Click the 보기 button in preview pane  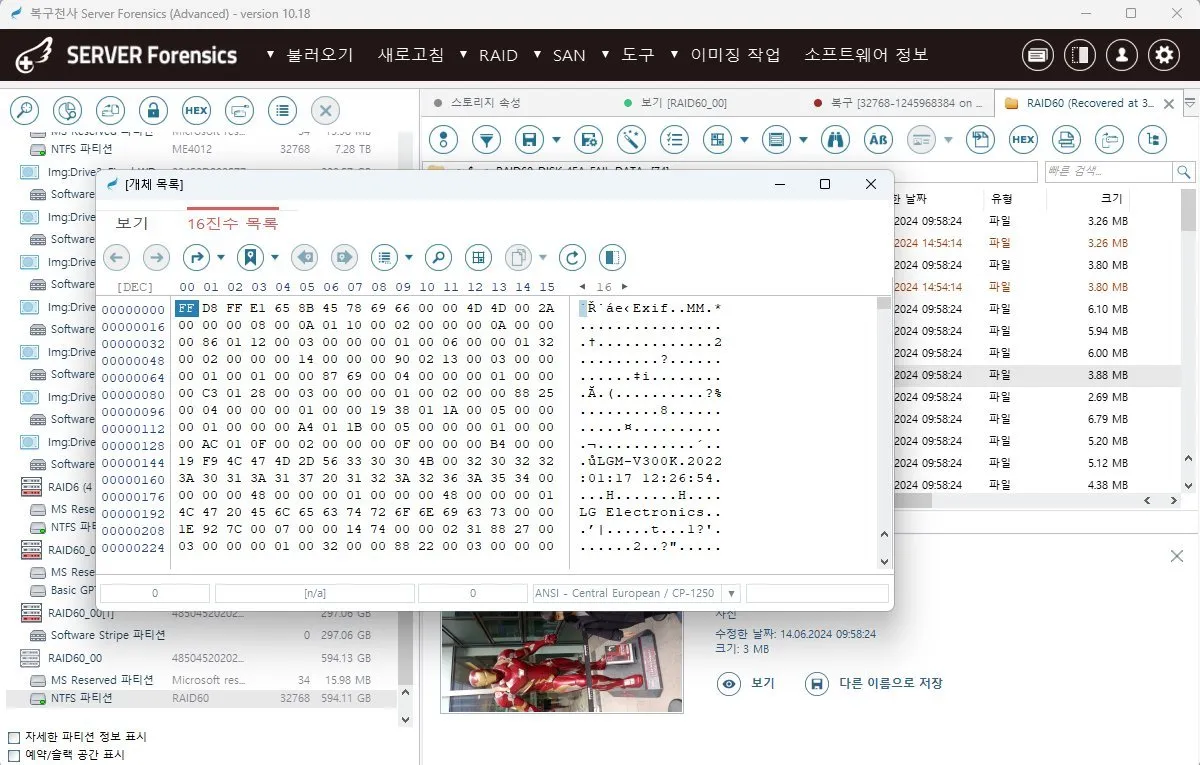click(746, 684)
